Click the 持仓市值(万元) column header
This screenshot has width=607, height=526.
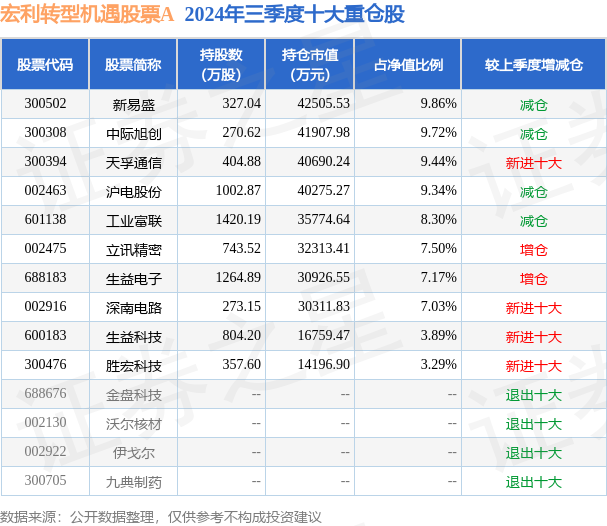310,65
